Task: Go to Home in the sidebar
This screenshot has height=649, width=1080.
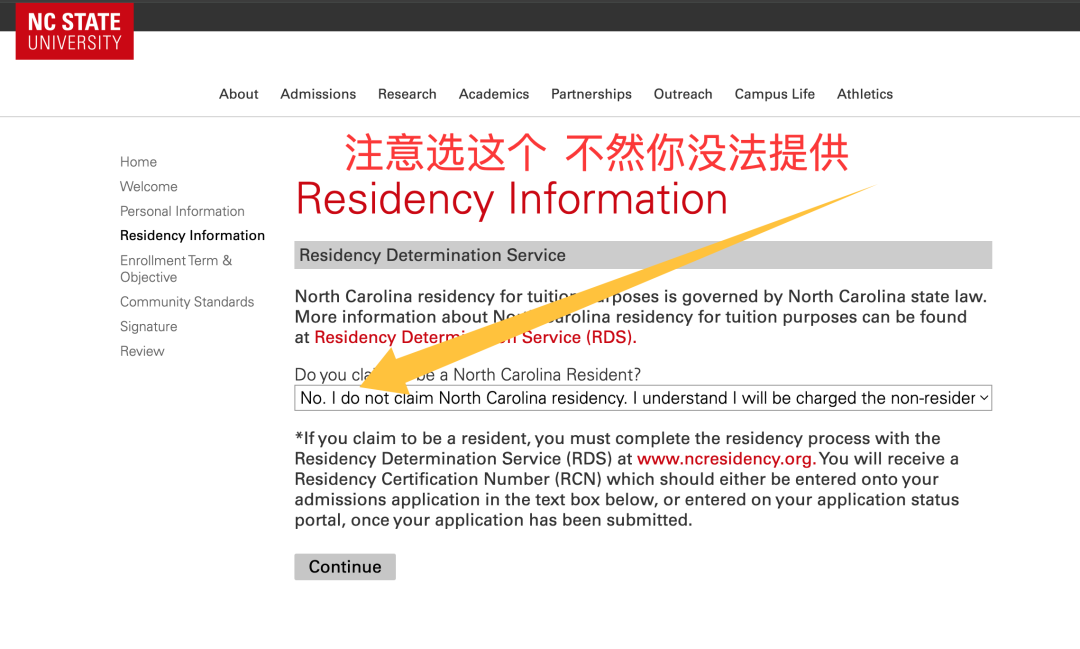Action: pos(138,162)
